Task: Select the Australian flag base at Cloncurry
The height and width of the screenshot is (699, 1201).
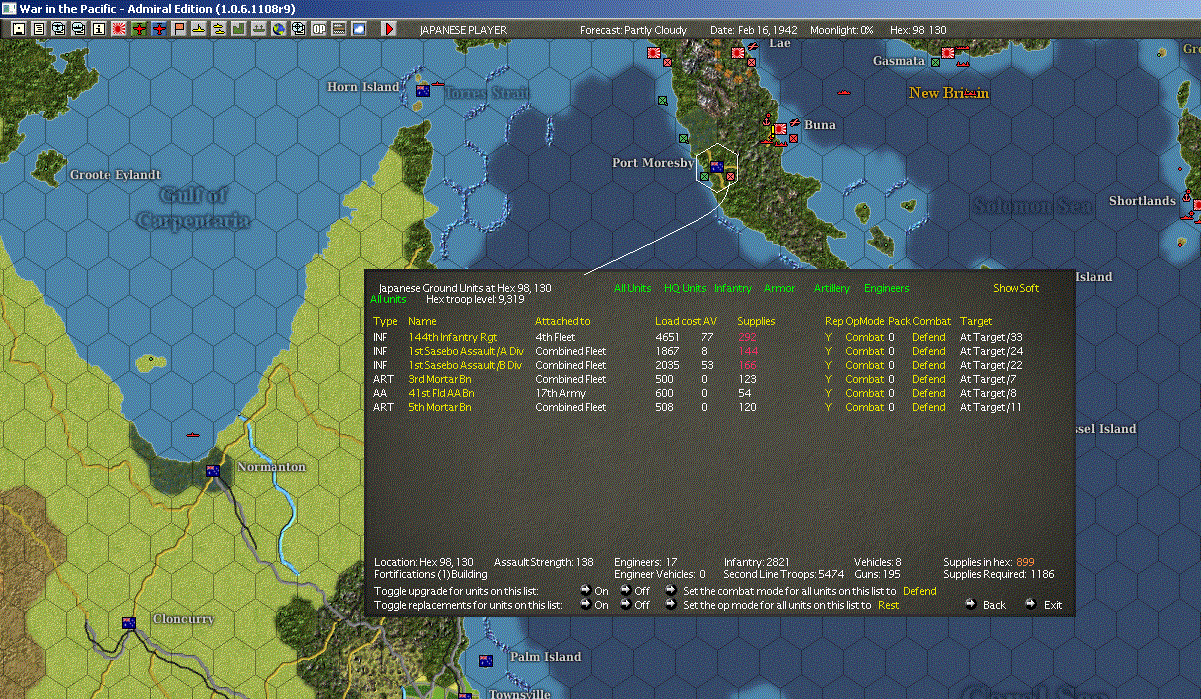Action: 129,623
